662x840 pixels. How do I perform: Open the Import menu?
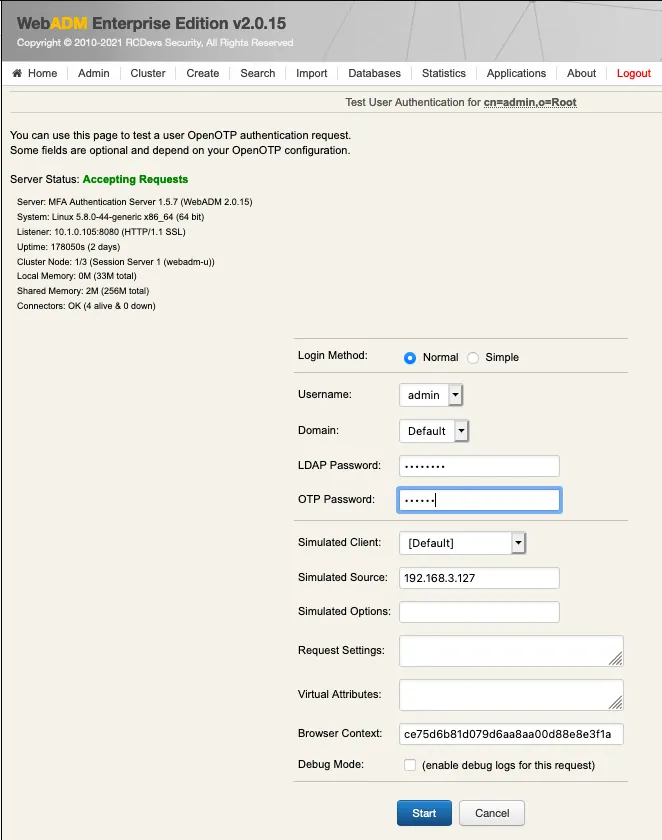[312, 73]
